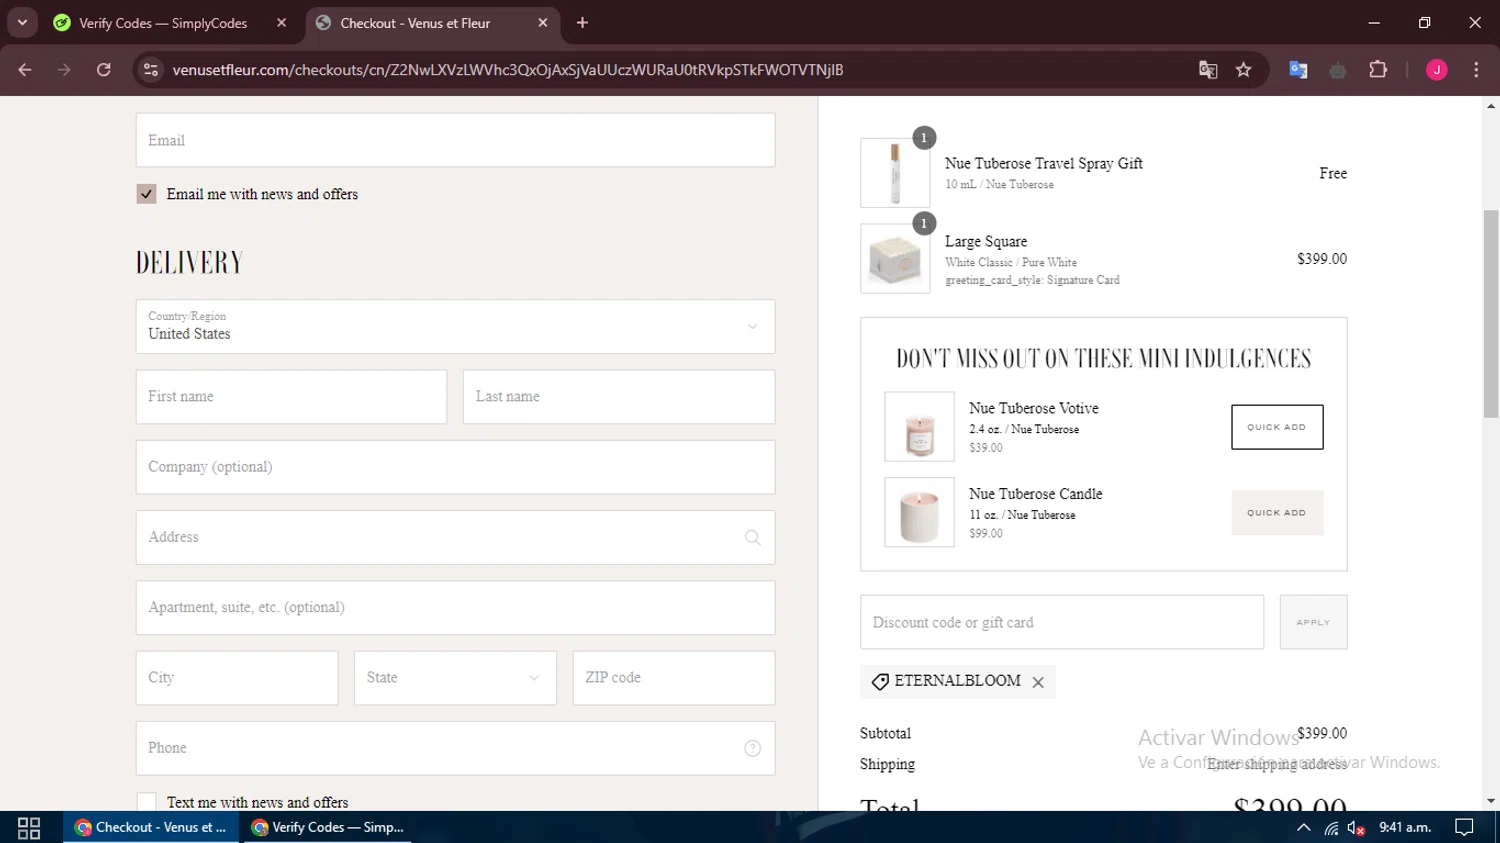The height and width of the screenshot is (843, 1500).
Task: Open the Chrome three-dot menu
Action: click(x=1476, y=70)
